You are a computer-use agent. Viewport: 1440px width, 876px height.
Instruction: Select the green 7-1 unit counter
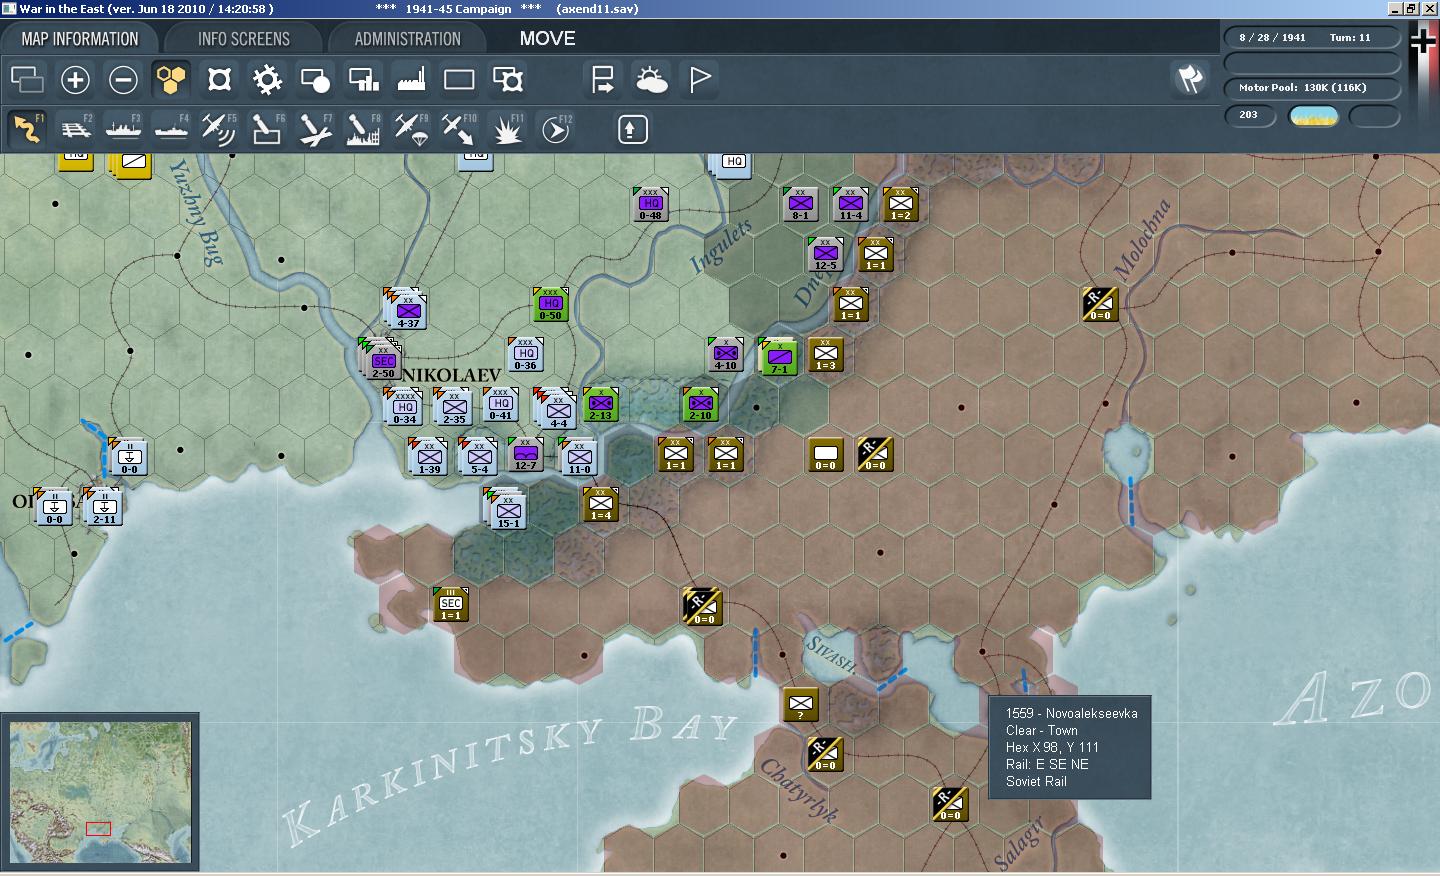pos(778,357)
